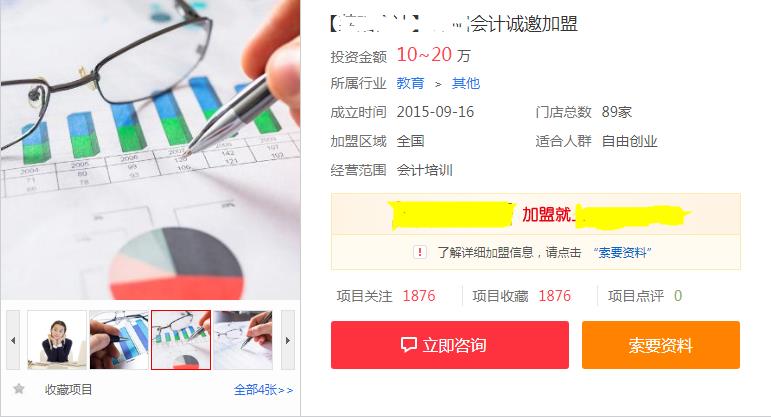Click the chat bubble icon on 立即咨询
Image resolution: width=771 pixels, height=417 pixels.
pyautogui.click(x=408, y=345)
